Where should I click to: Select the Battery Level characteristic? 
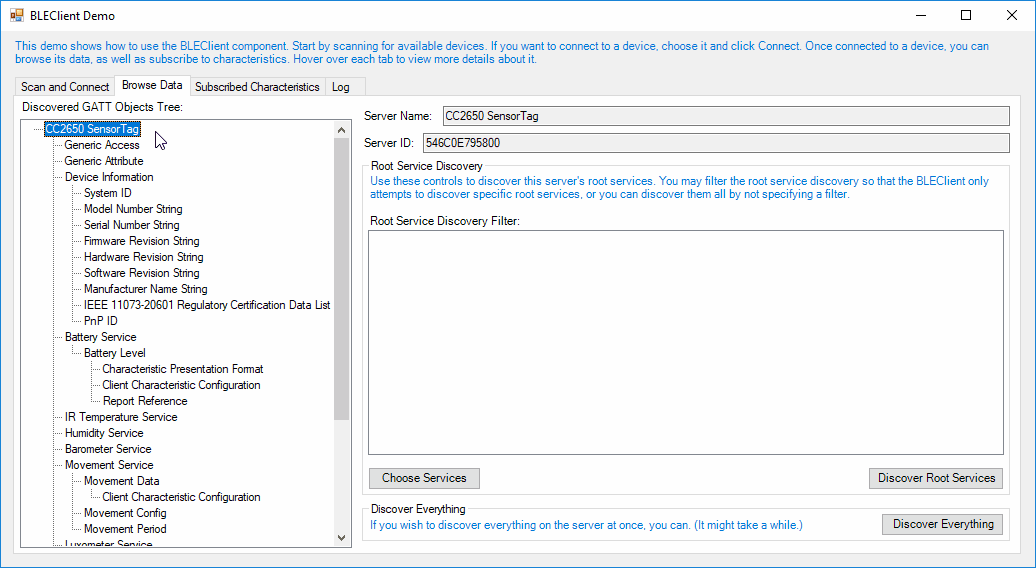[114, 353]
